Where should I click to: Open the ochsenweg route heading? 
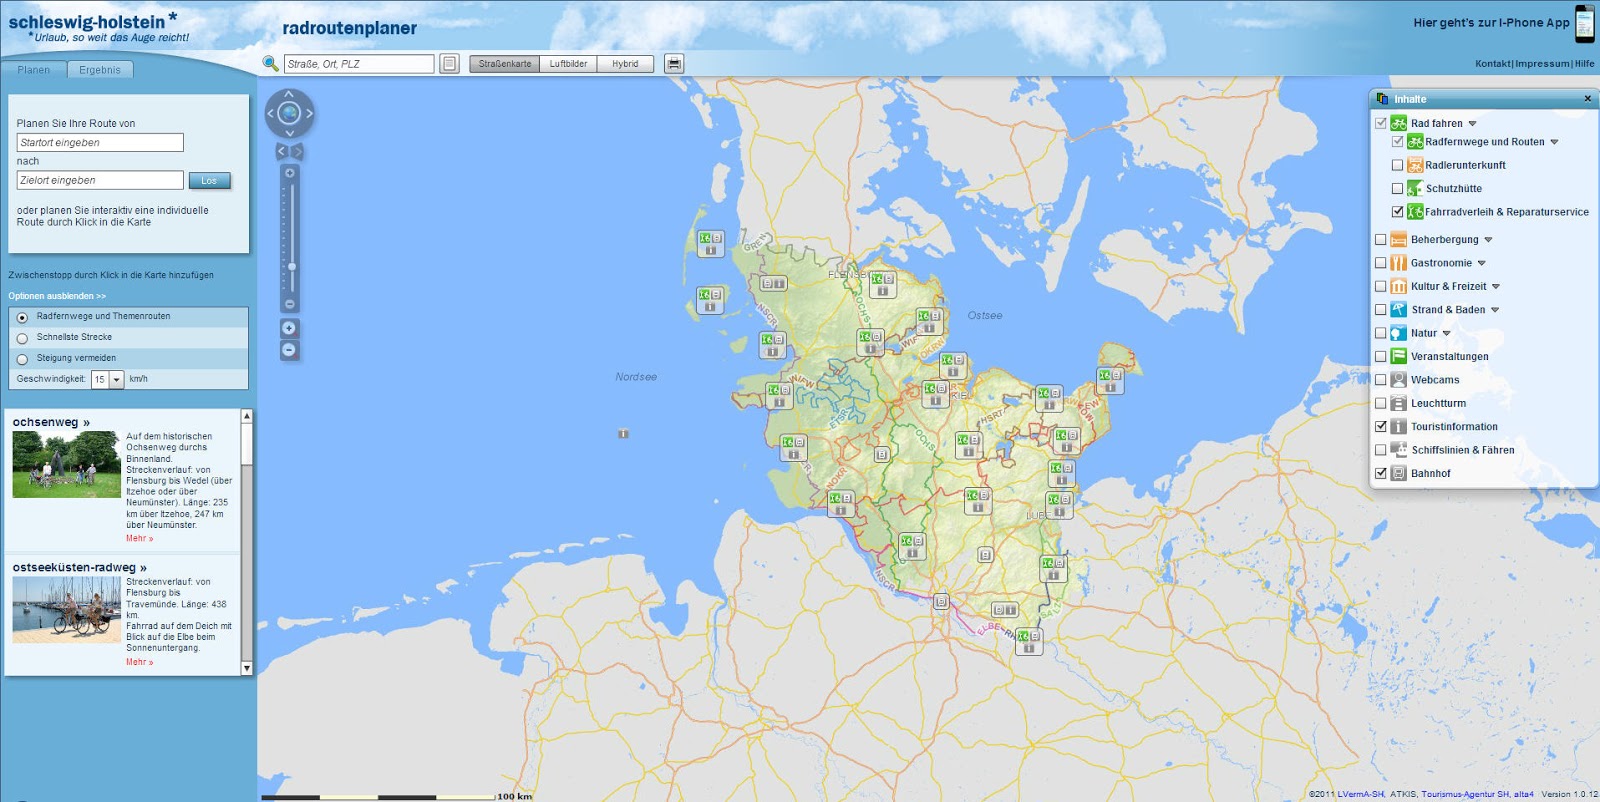tap(51, 422)
